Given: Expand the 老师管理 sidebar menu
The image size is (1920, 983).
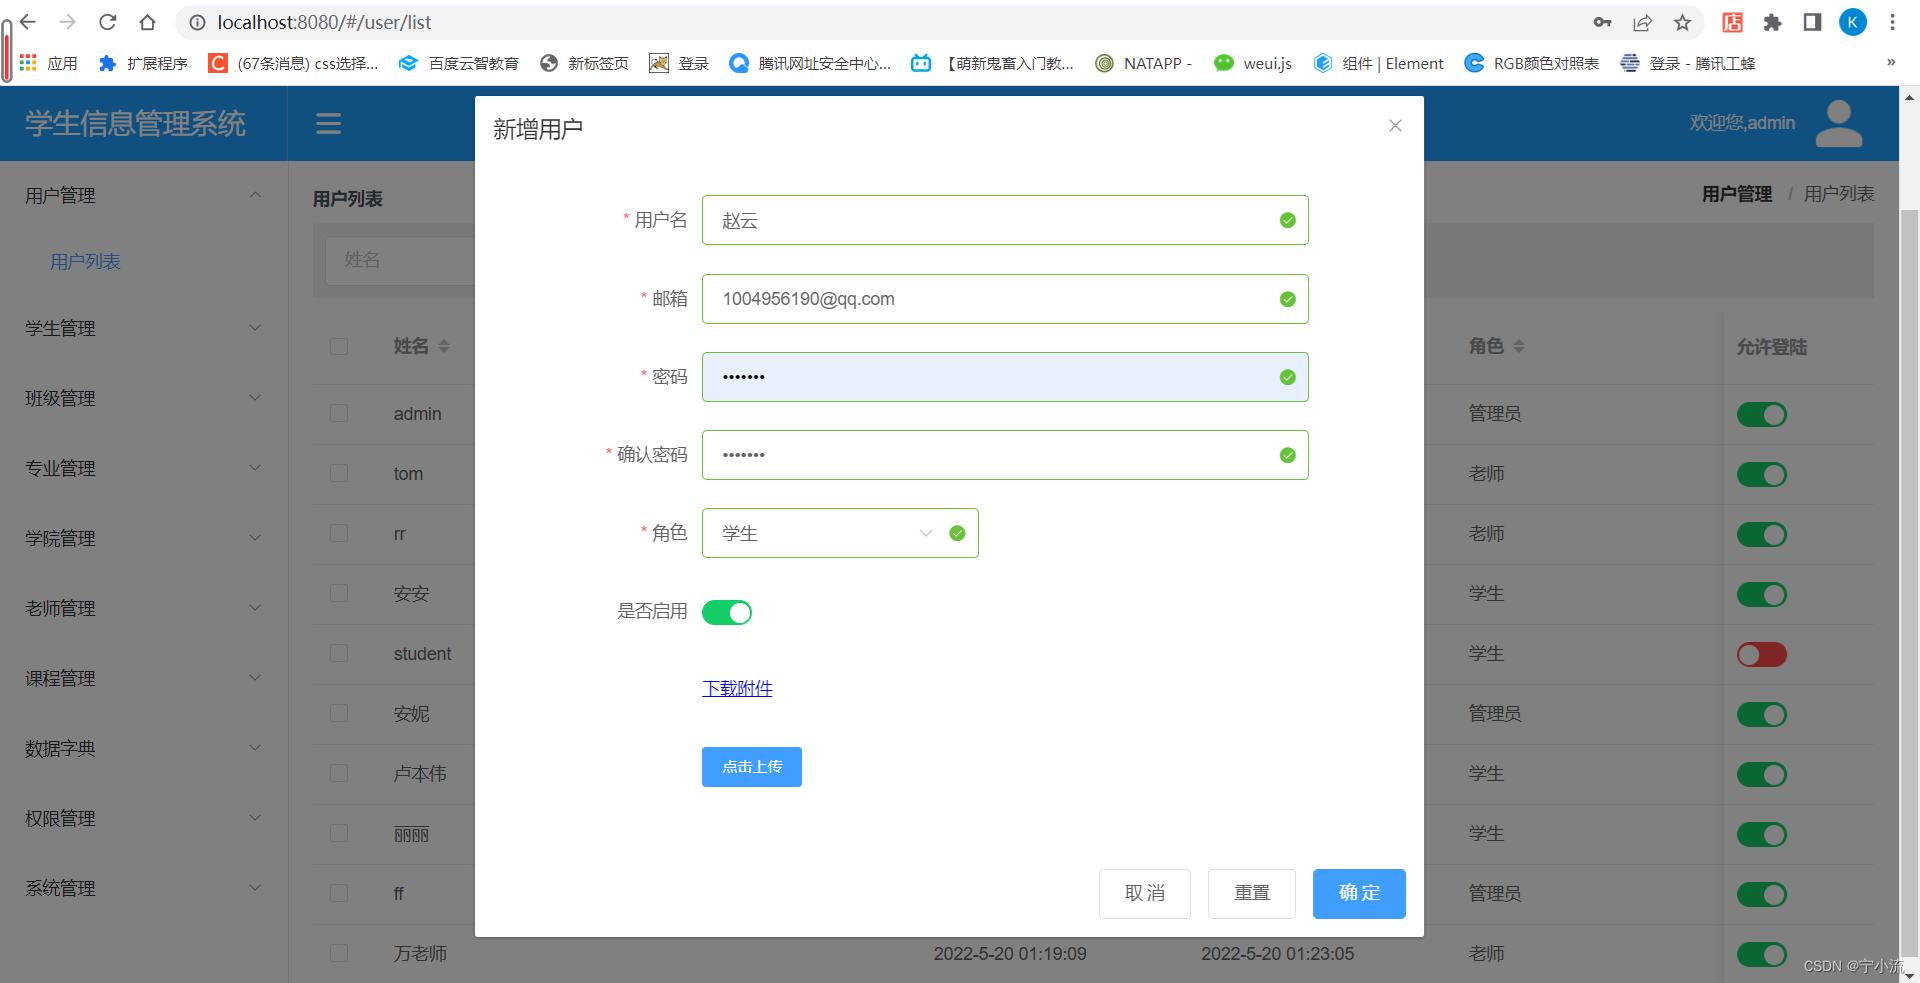Looking at the screenshot, I should [143, 608].
